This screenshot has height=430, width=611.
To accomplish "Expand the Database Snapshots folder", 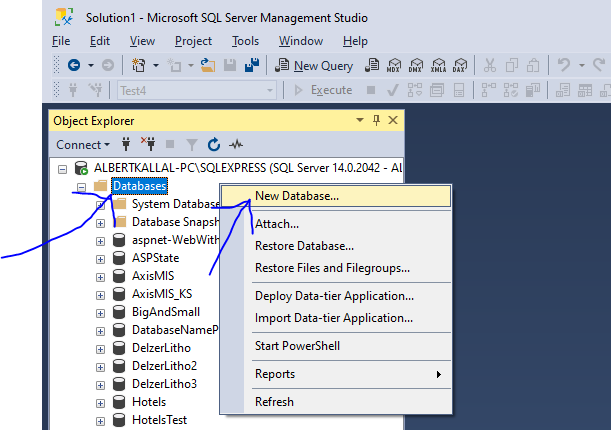I will coord(101,223).
